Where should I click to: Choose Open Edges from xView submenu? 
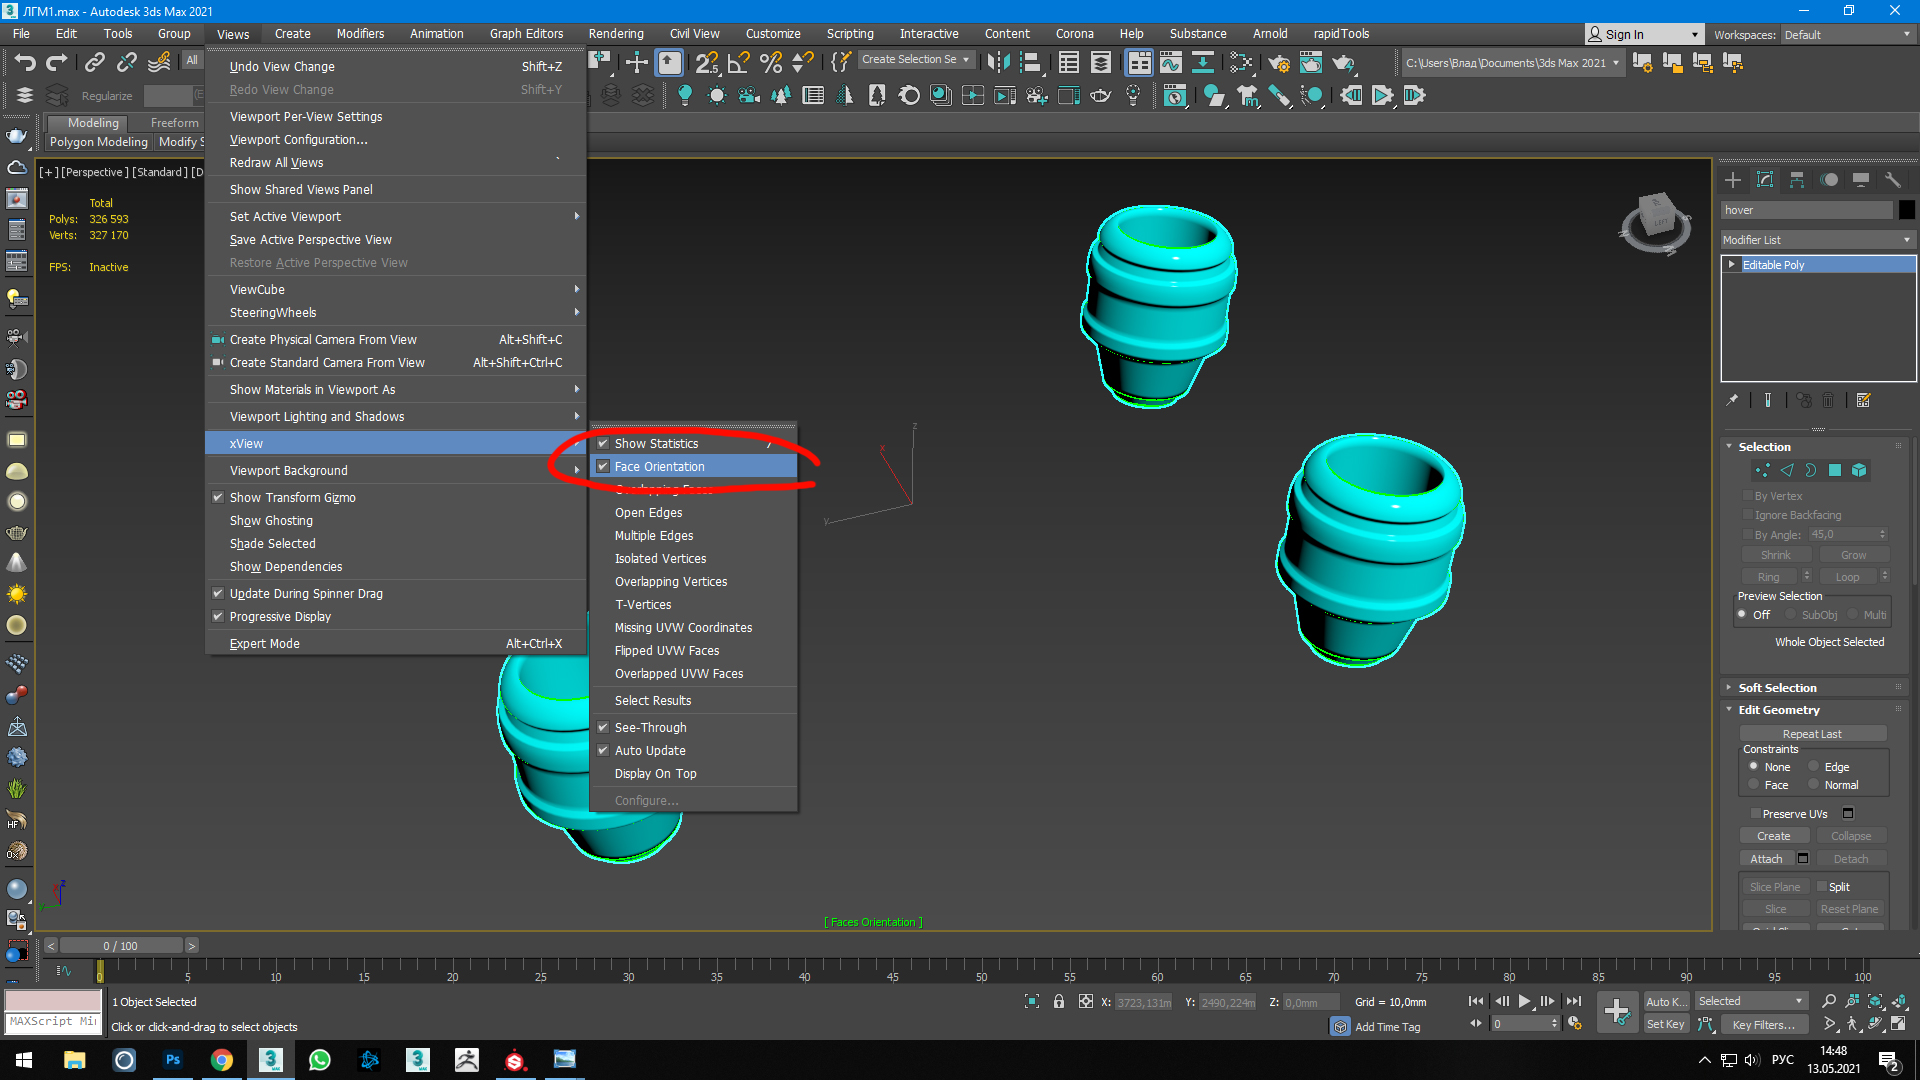(x=648, y=513)
